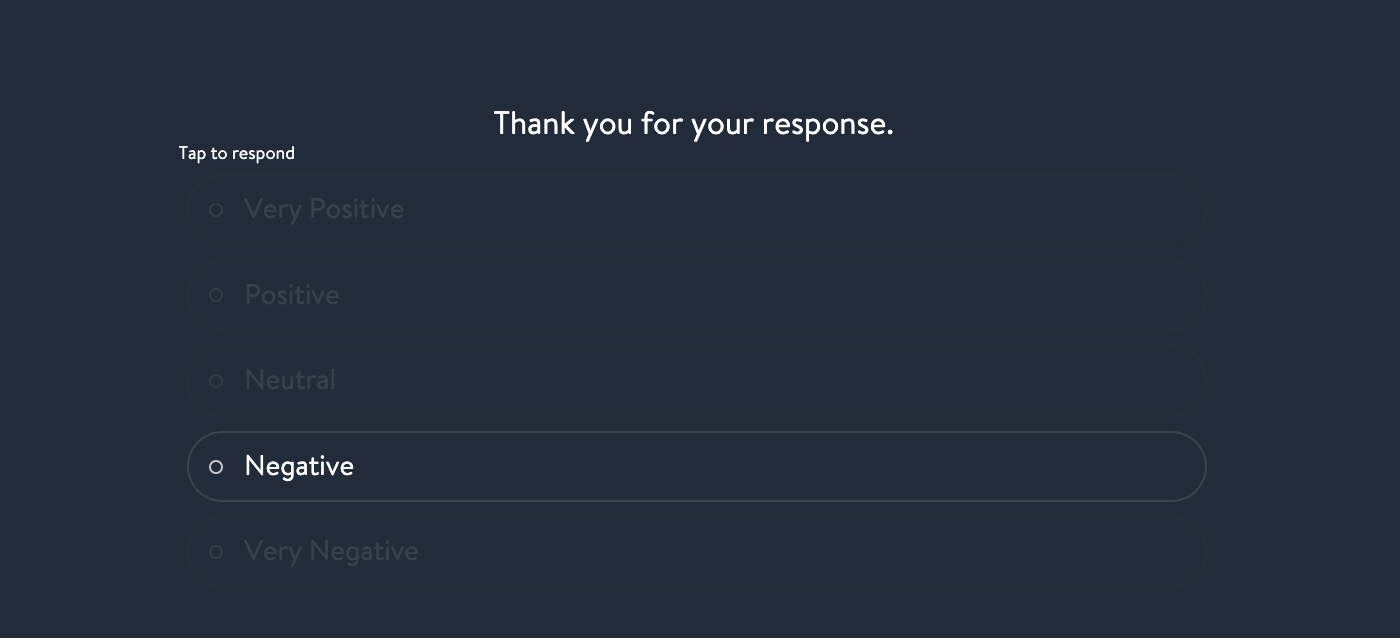Click the words 'Thank you' in the heading
This screenshot has height=640, width=1400.
point(549,124)
